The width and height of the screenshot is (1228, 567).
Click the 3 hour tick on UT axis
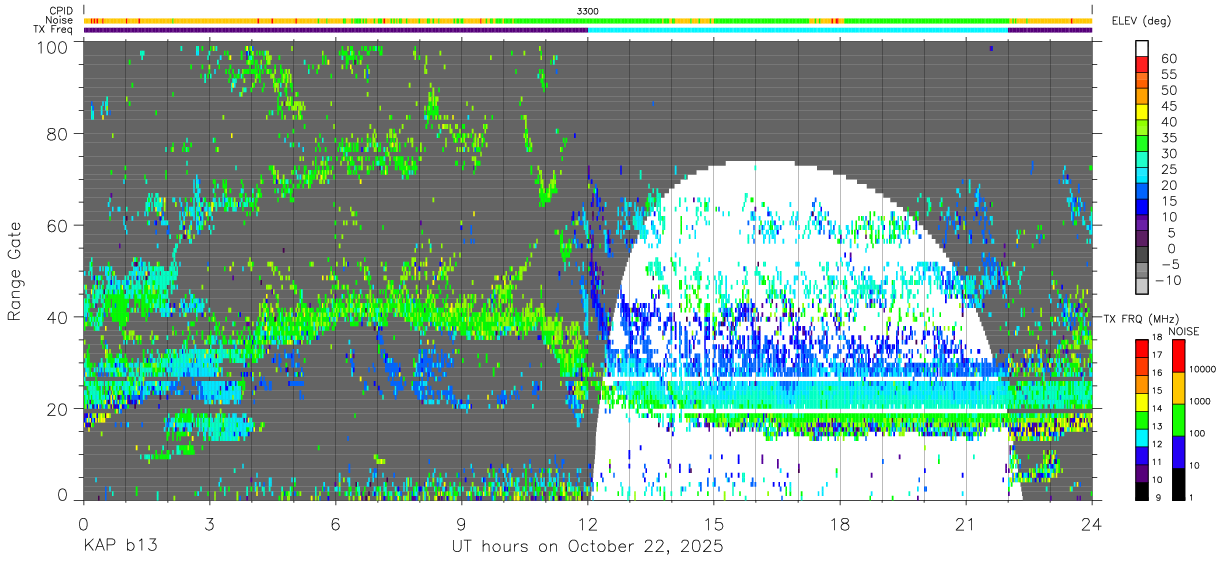(x=209, y=524)
